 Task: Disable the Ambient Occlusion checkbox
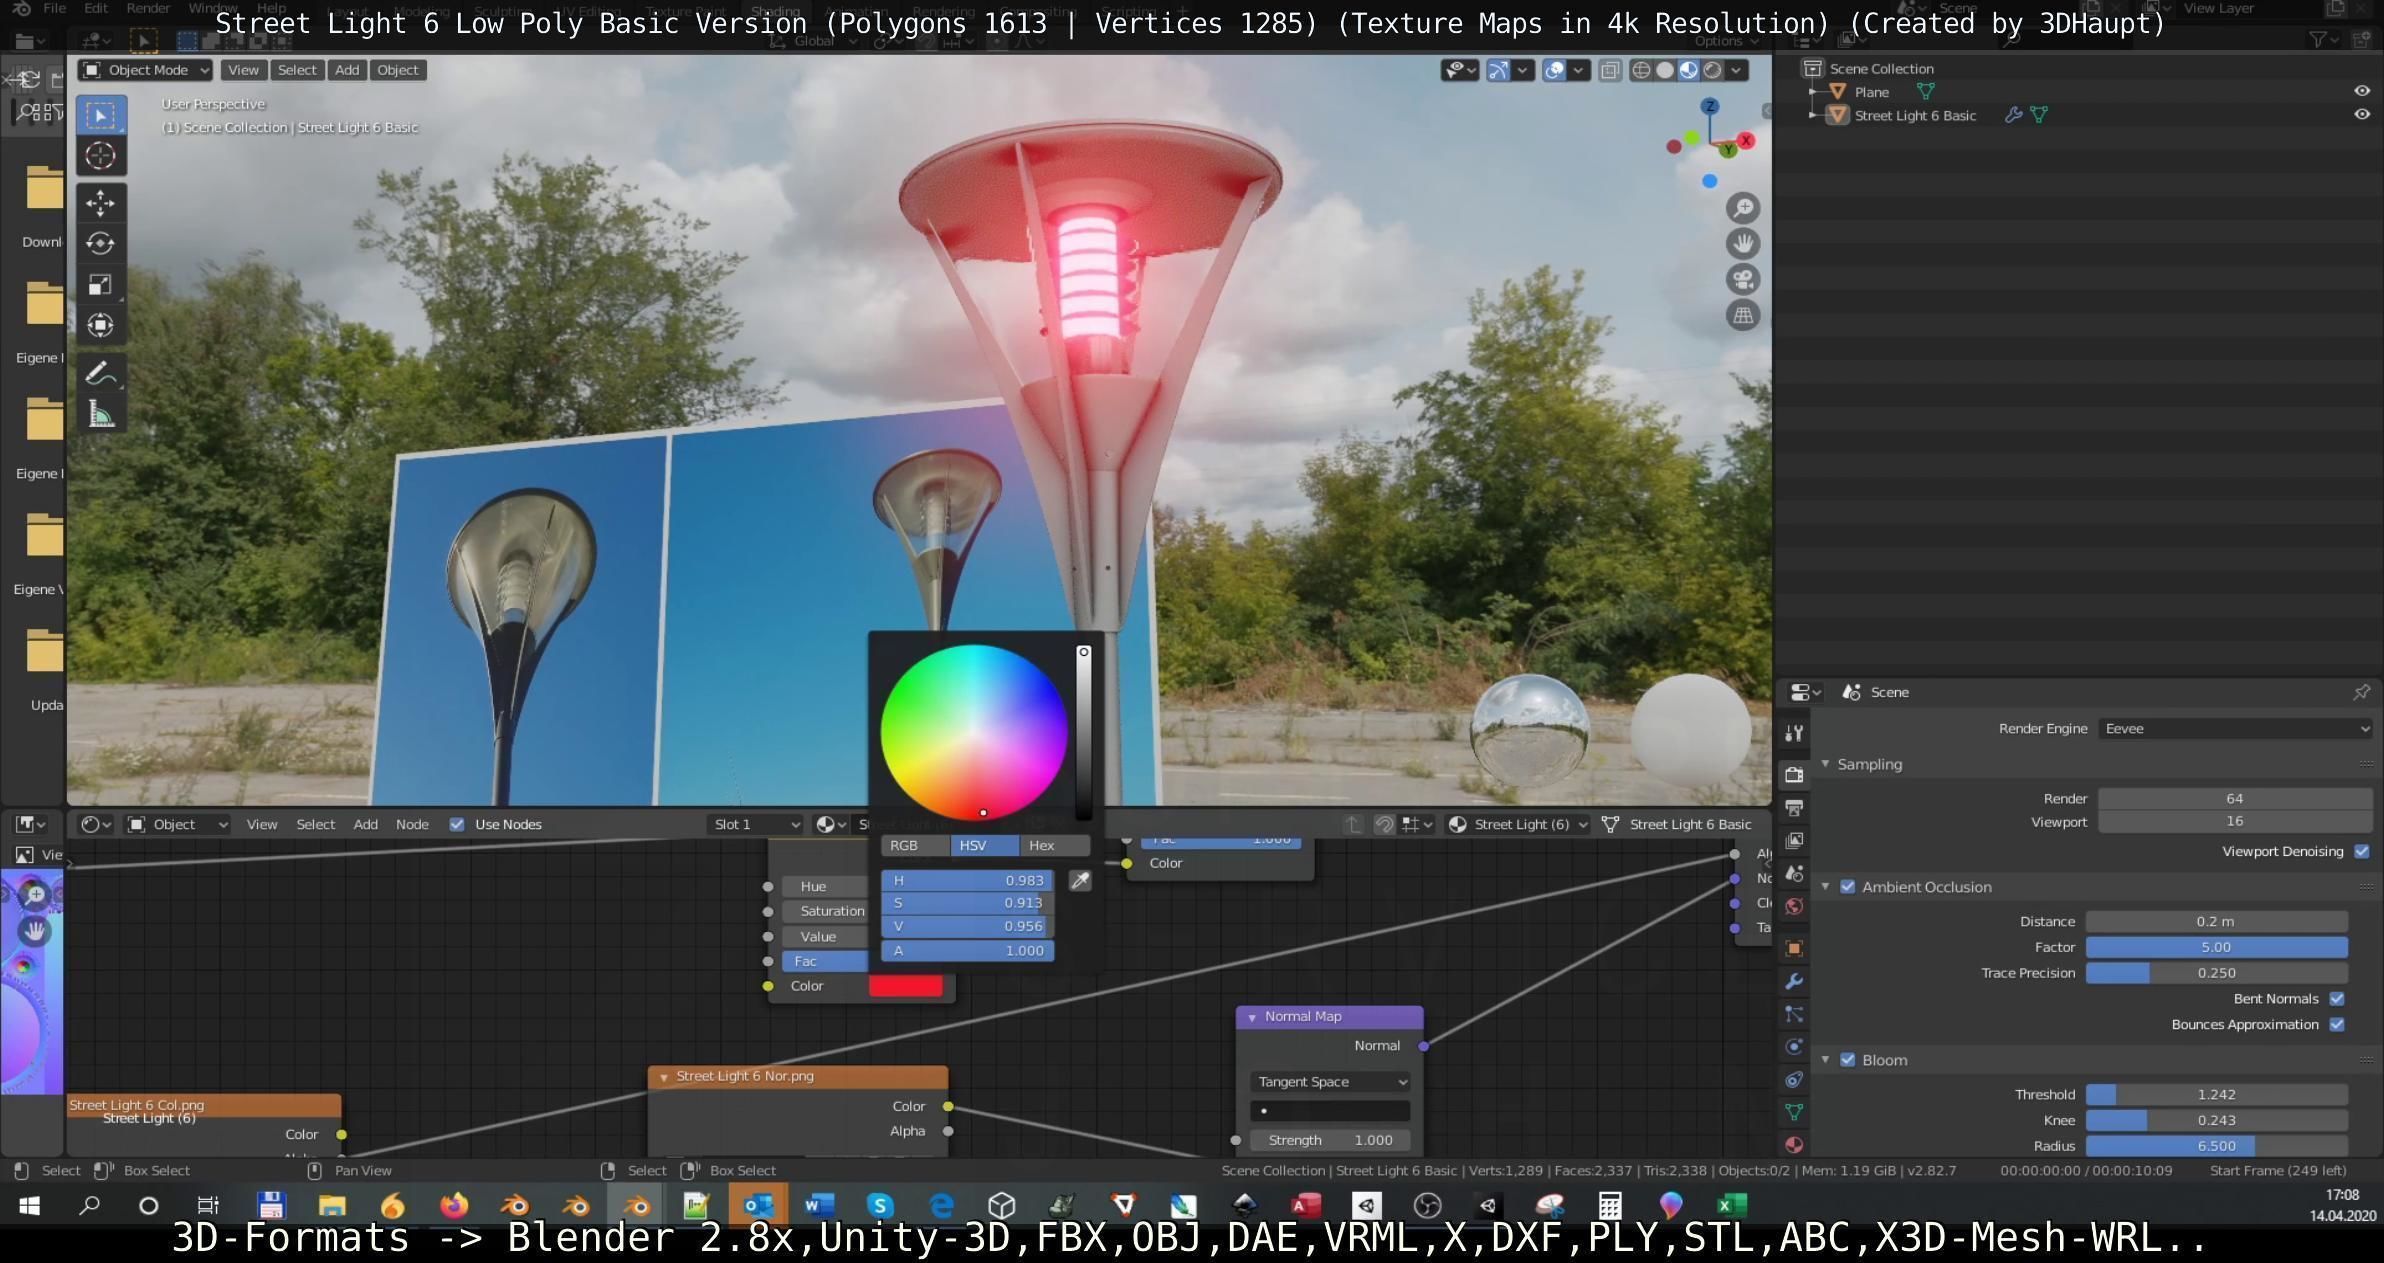[x=1848, y=887]
